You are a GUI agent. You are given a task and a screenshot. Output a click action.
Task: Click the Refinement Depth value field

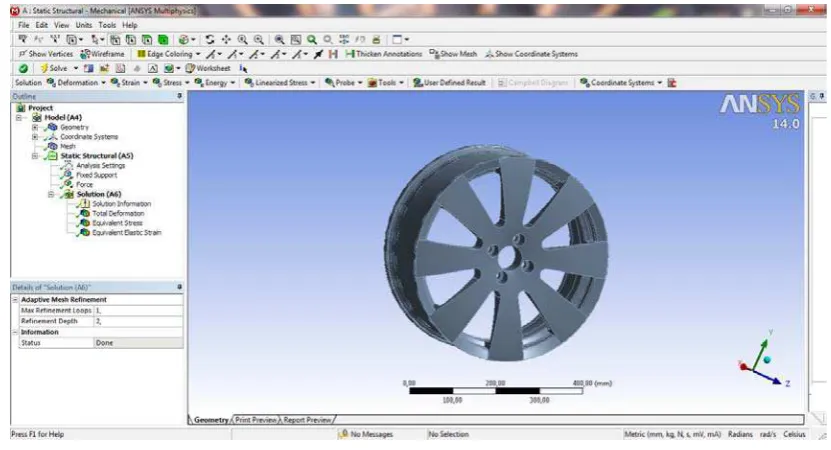pyautogui.click(x=138, y=321)
